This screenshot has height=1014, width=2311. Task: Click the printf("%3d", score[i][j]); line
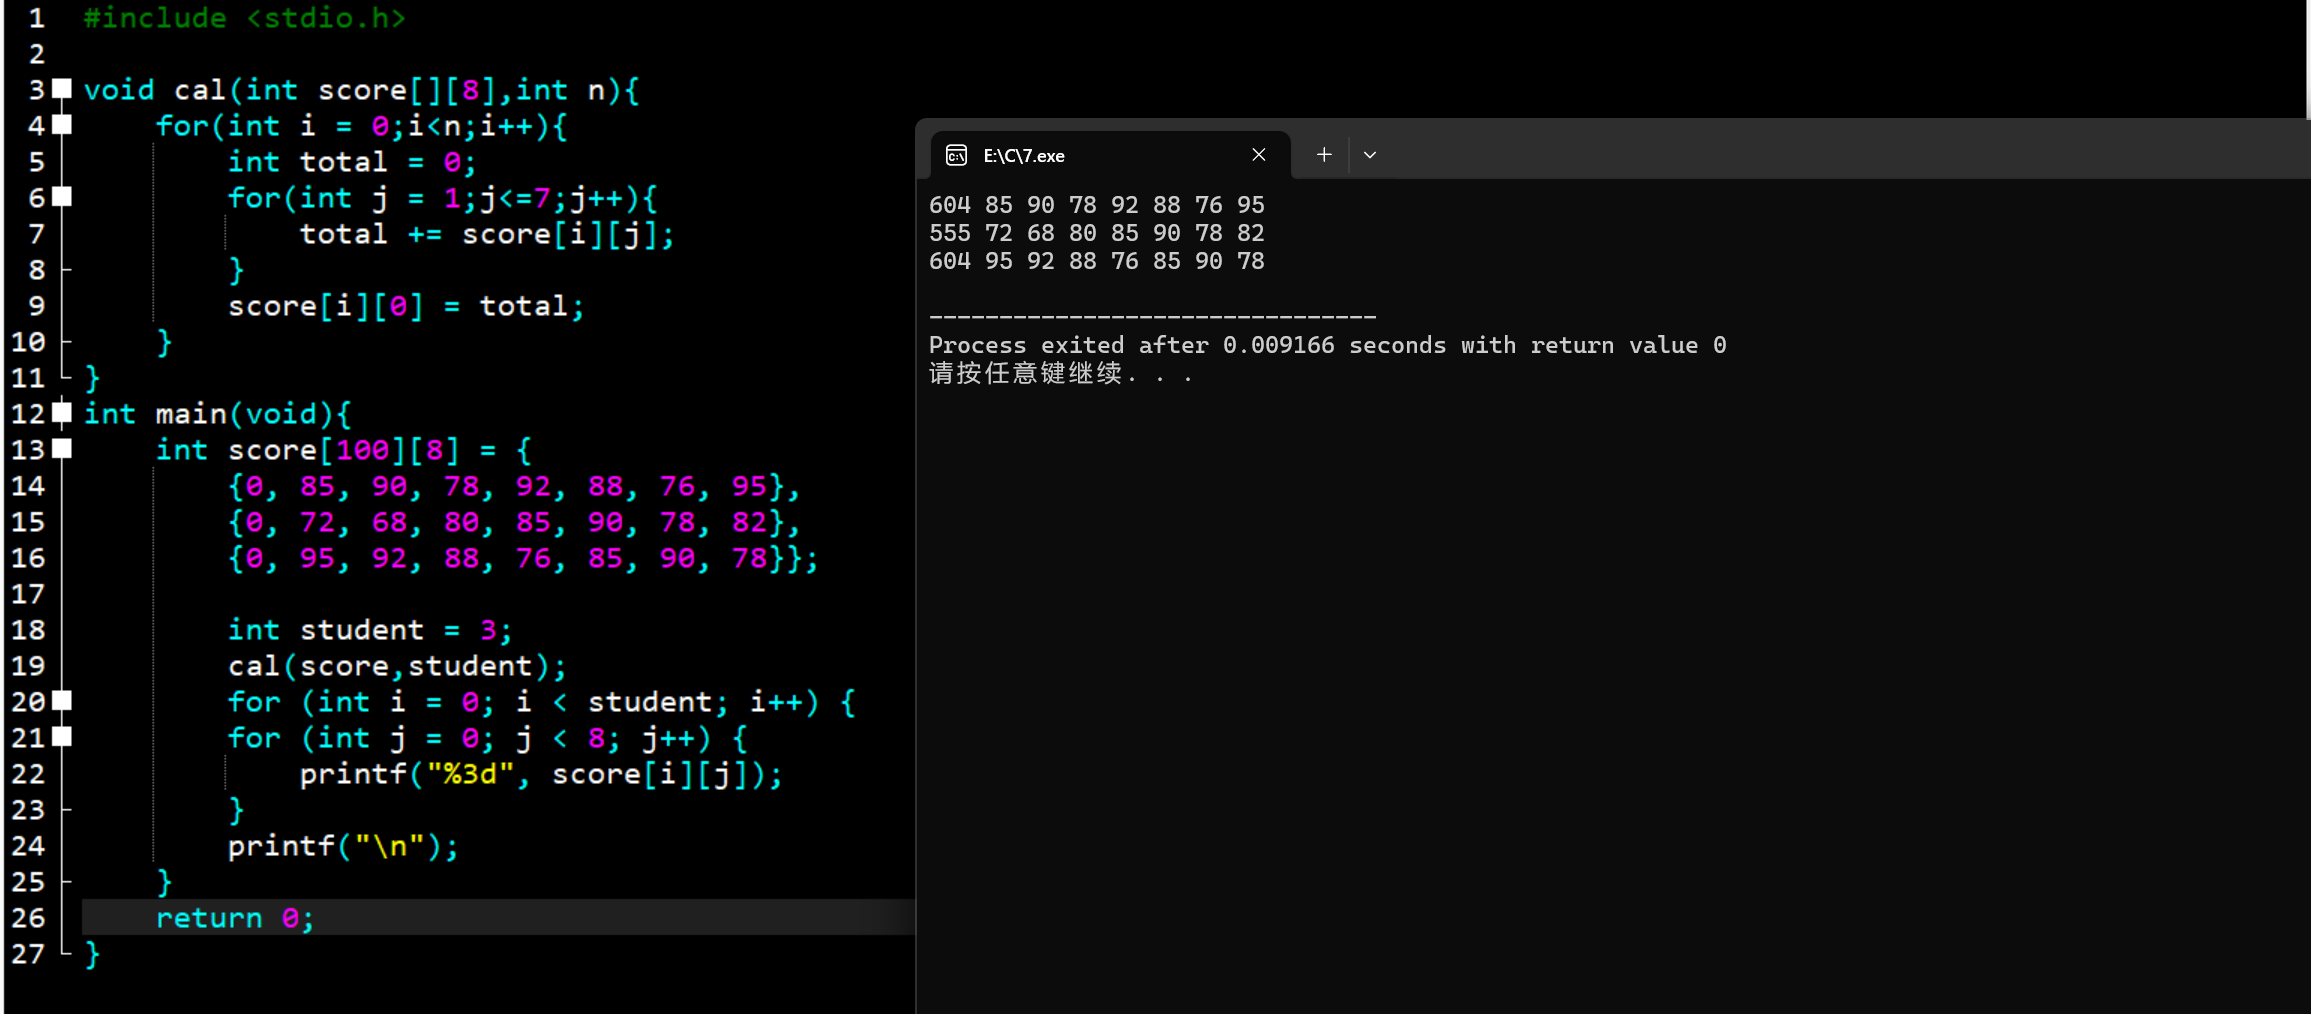coord(541,774)
